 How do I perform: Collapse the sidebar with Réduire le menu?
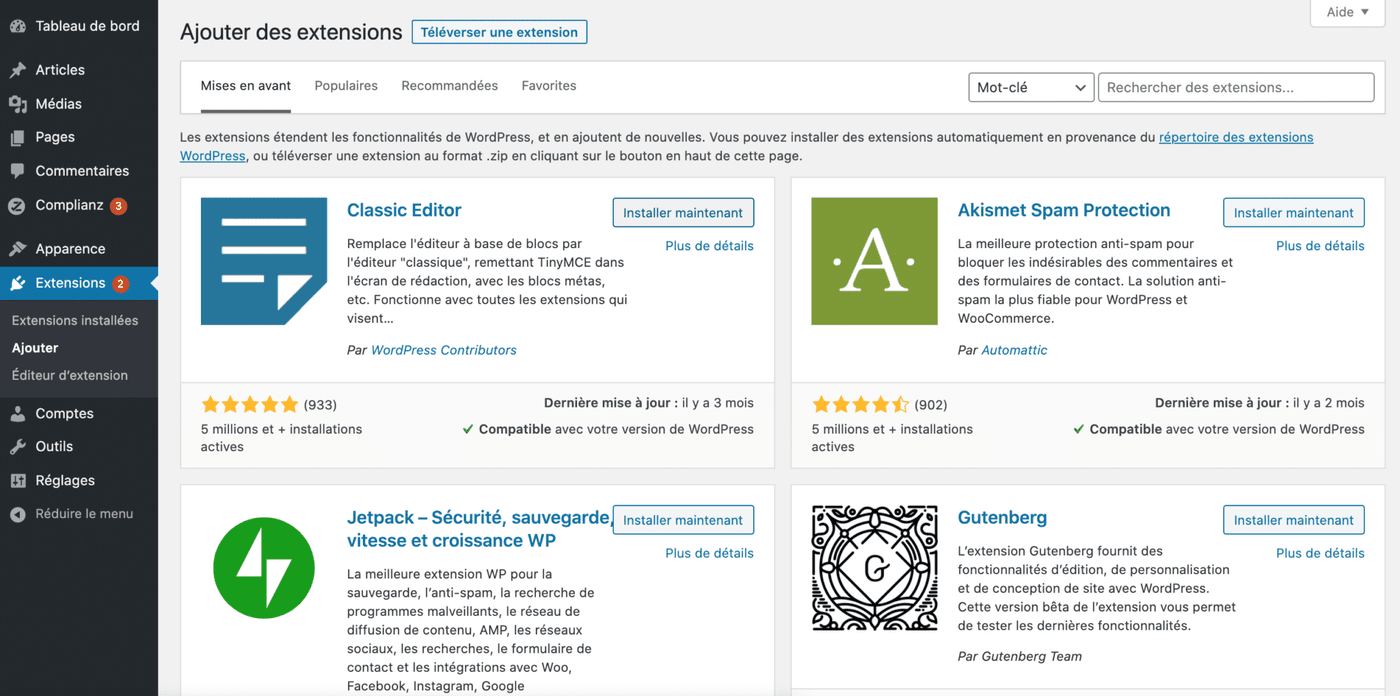(17, 513)
